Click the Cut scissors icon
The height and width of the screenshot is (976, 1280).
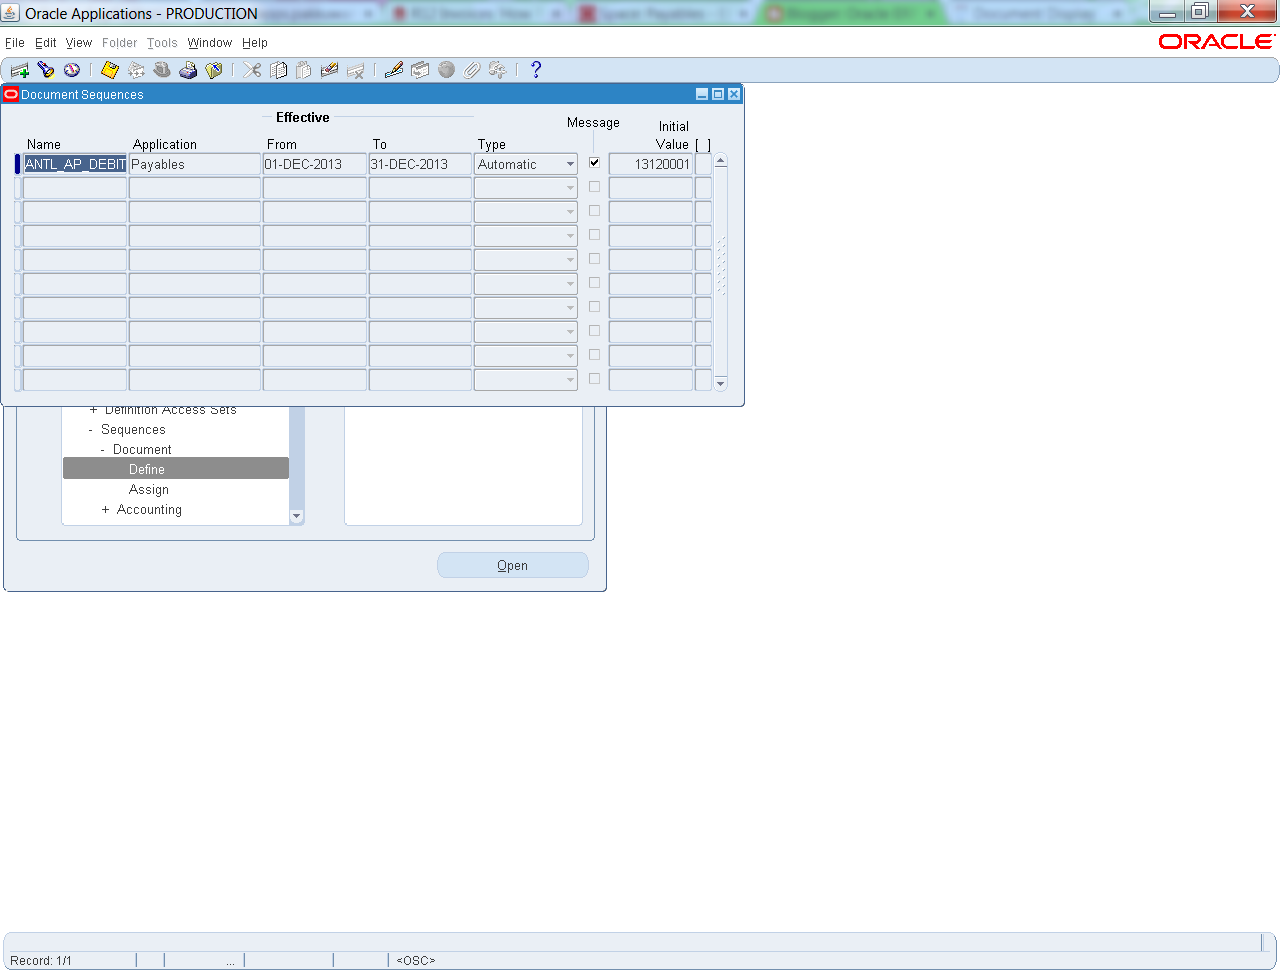252,70
